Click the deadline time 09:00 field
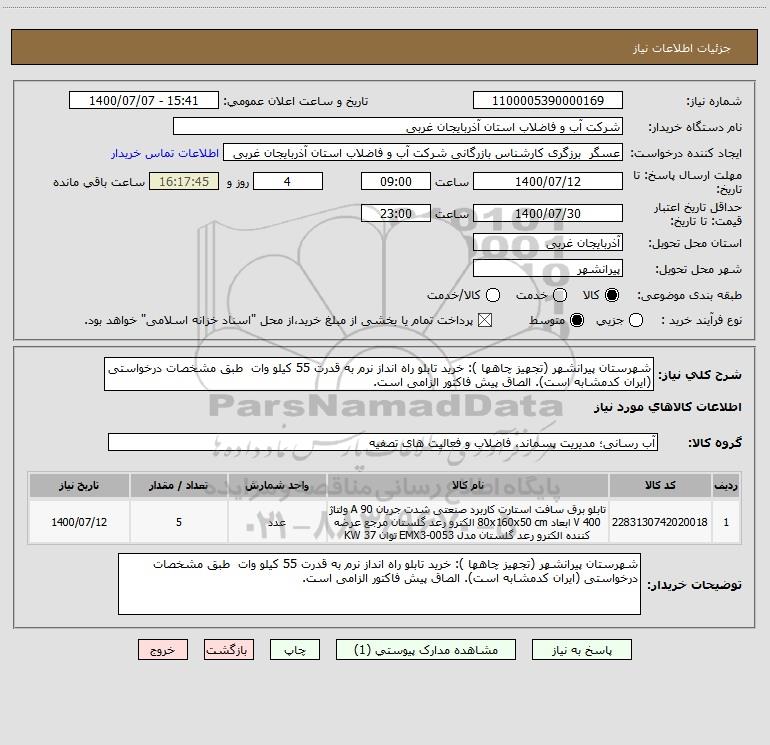This screenshot has width=770, height=745. click(x=396, y=181)
